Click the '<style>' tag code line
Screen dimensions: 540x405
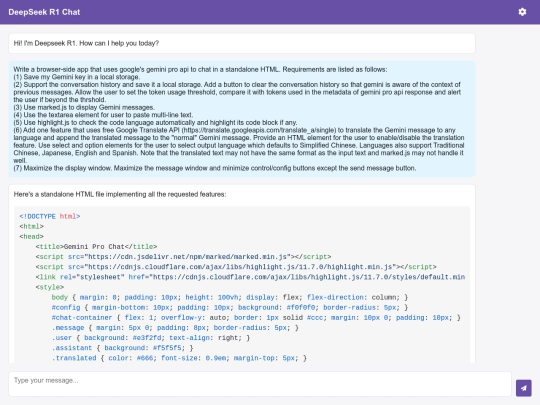tap(50, 287)
